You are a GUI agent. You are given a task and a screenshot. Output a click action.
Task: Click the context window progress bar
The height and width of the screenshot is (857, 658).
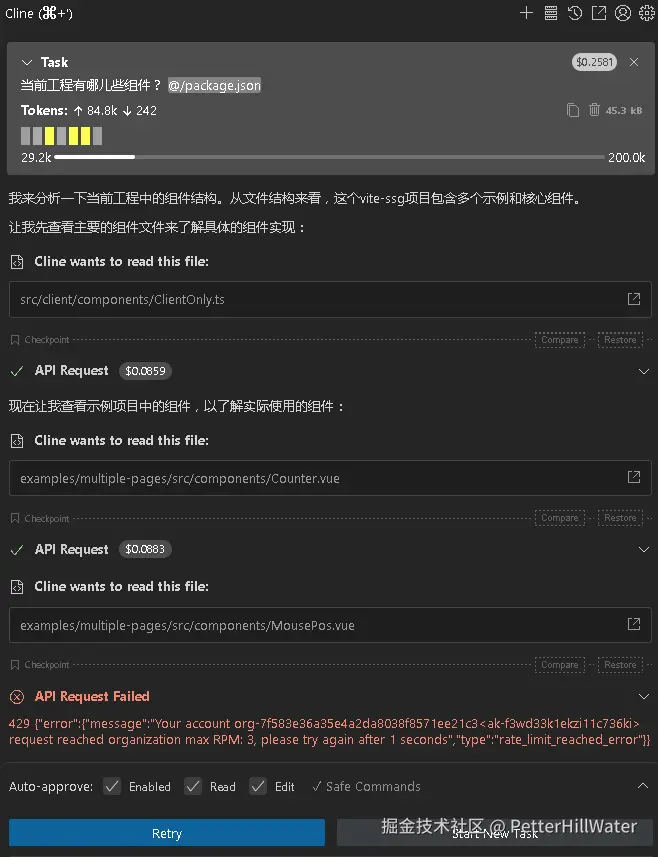(x=330, y=157)
